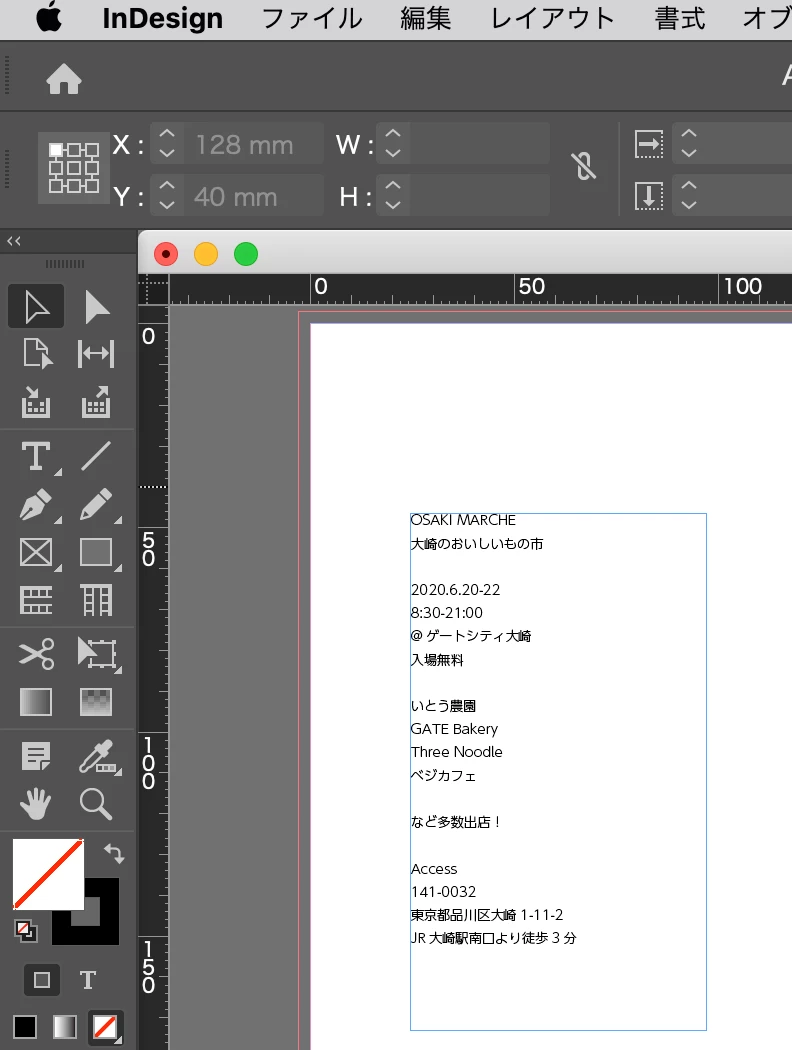Step the W width value
Screen dimensions: 792x1050
point(393,144)
